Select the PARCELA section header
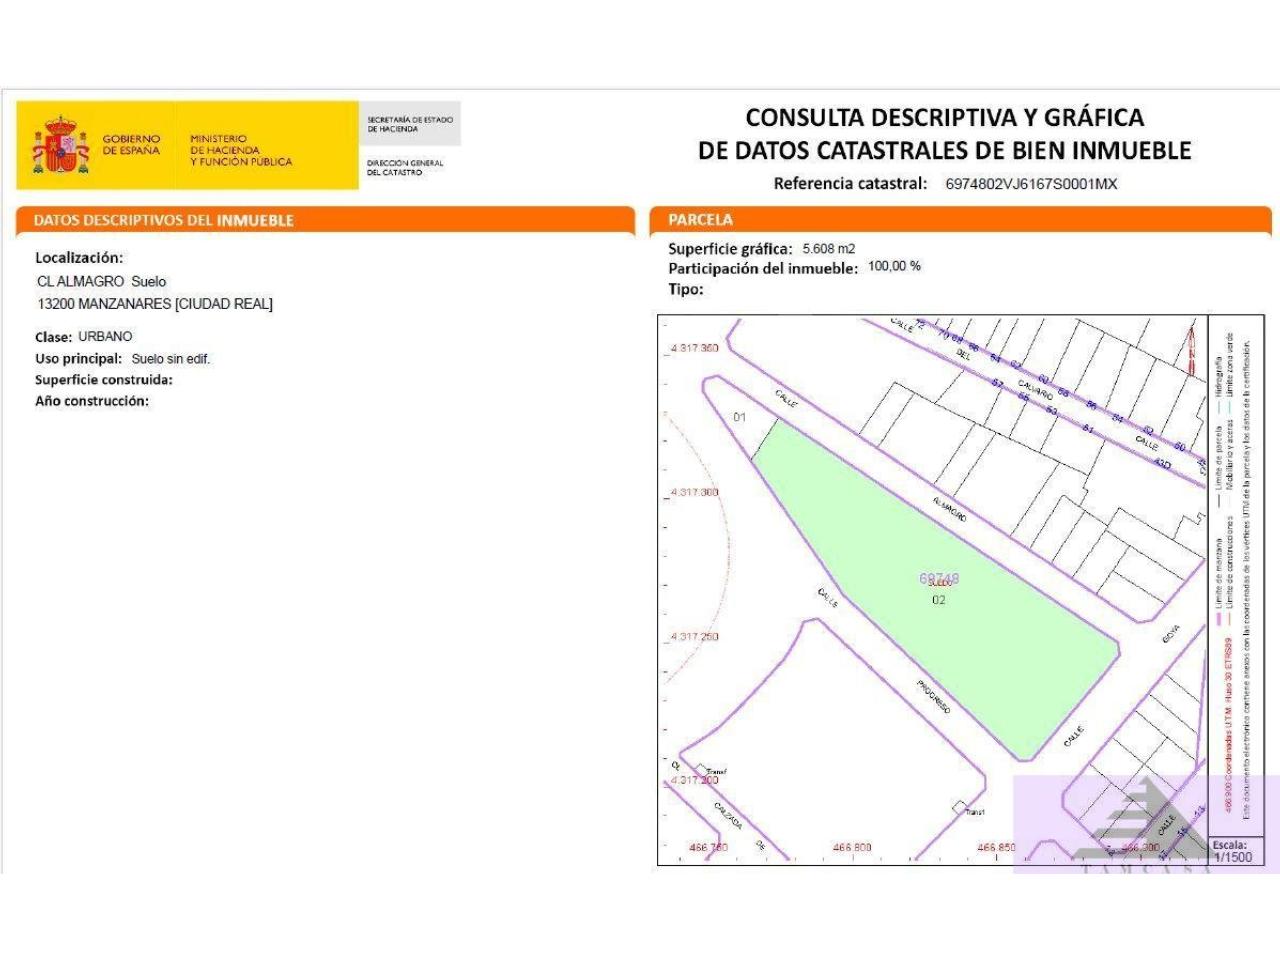The image size is (1280, 960). pos(700,220)
